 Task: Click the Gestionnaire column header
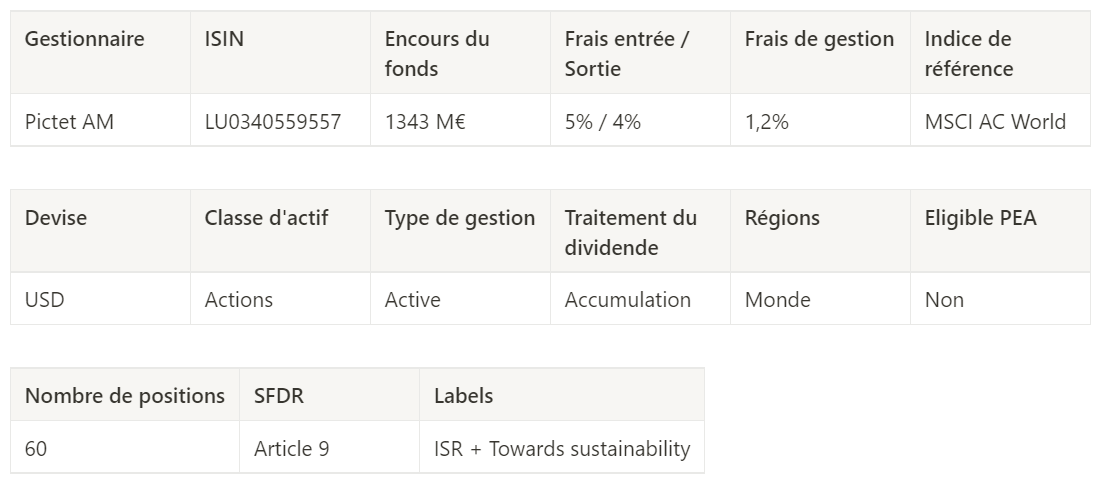point(85,40)
